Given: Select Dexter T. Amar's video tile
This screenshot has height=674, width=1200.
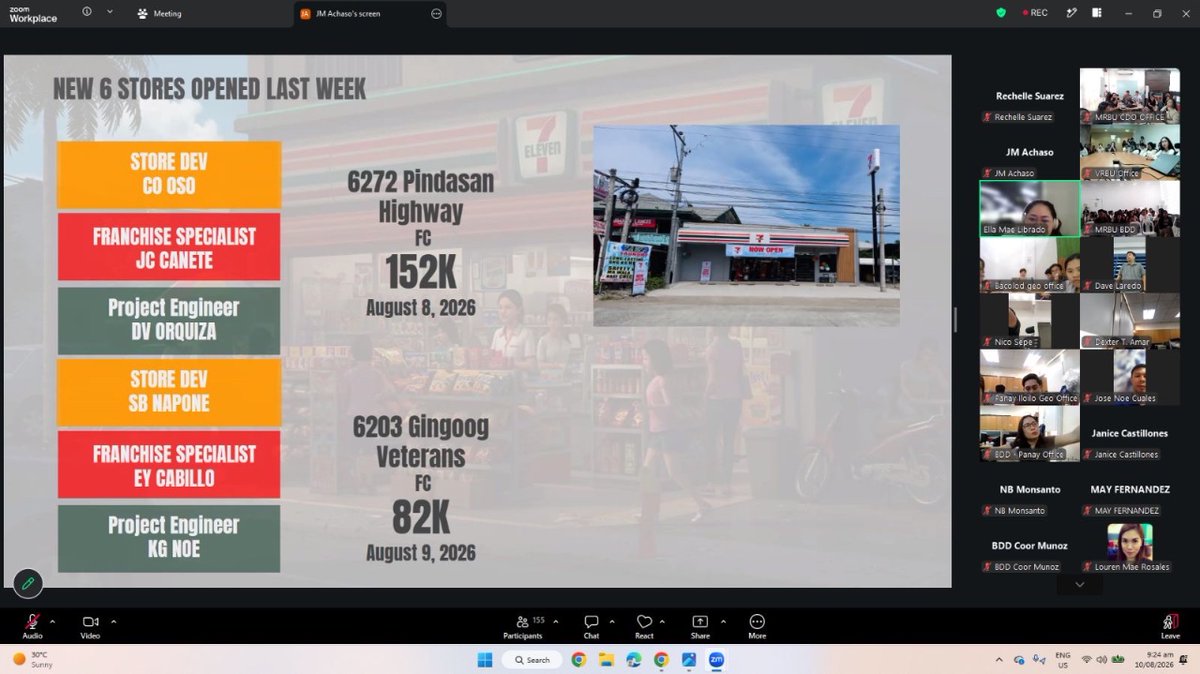Looking at the screenshot, I should [x=1130, y=320].
